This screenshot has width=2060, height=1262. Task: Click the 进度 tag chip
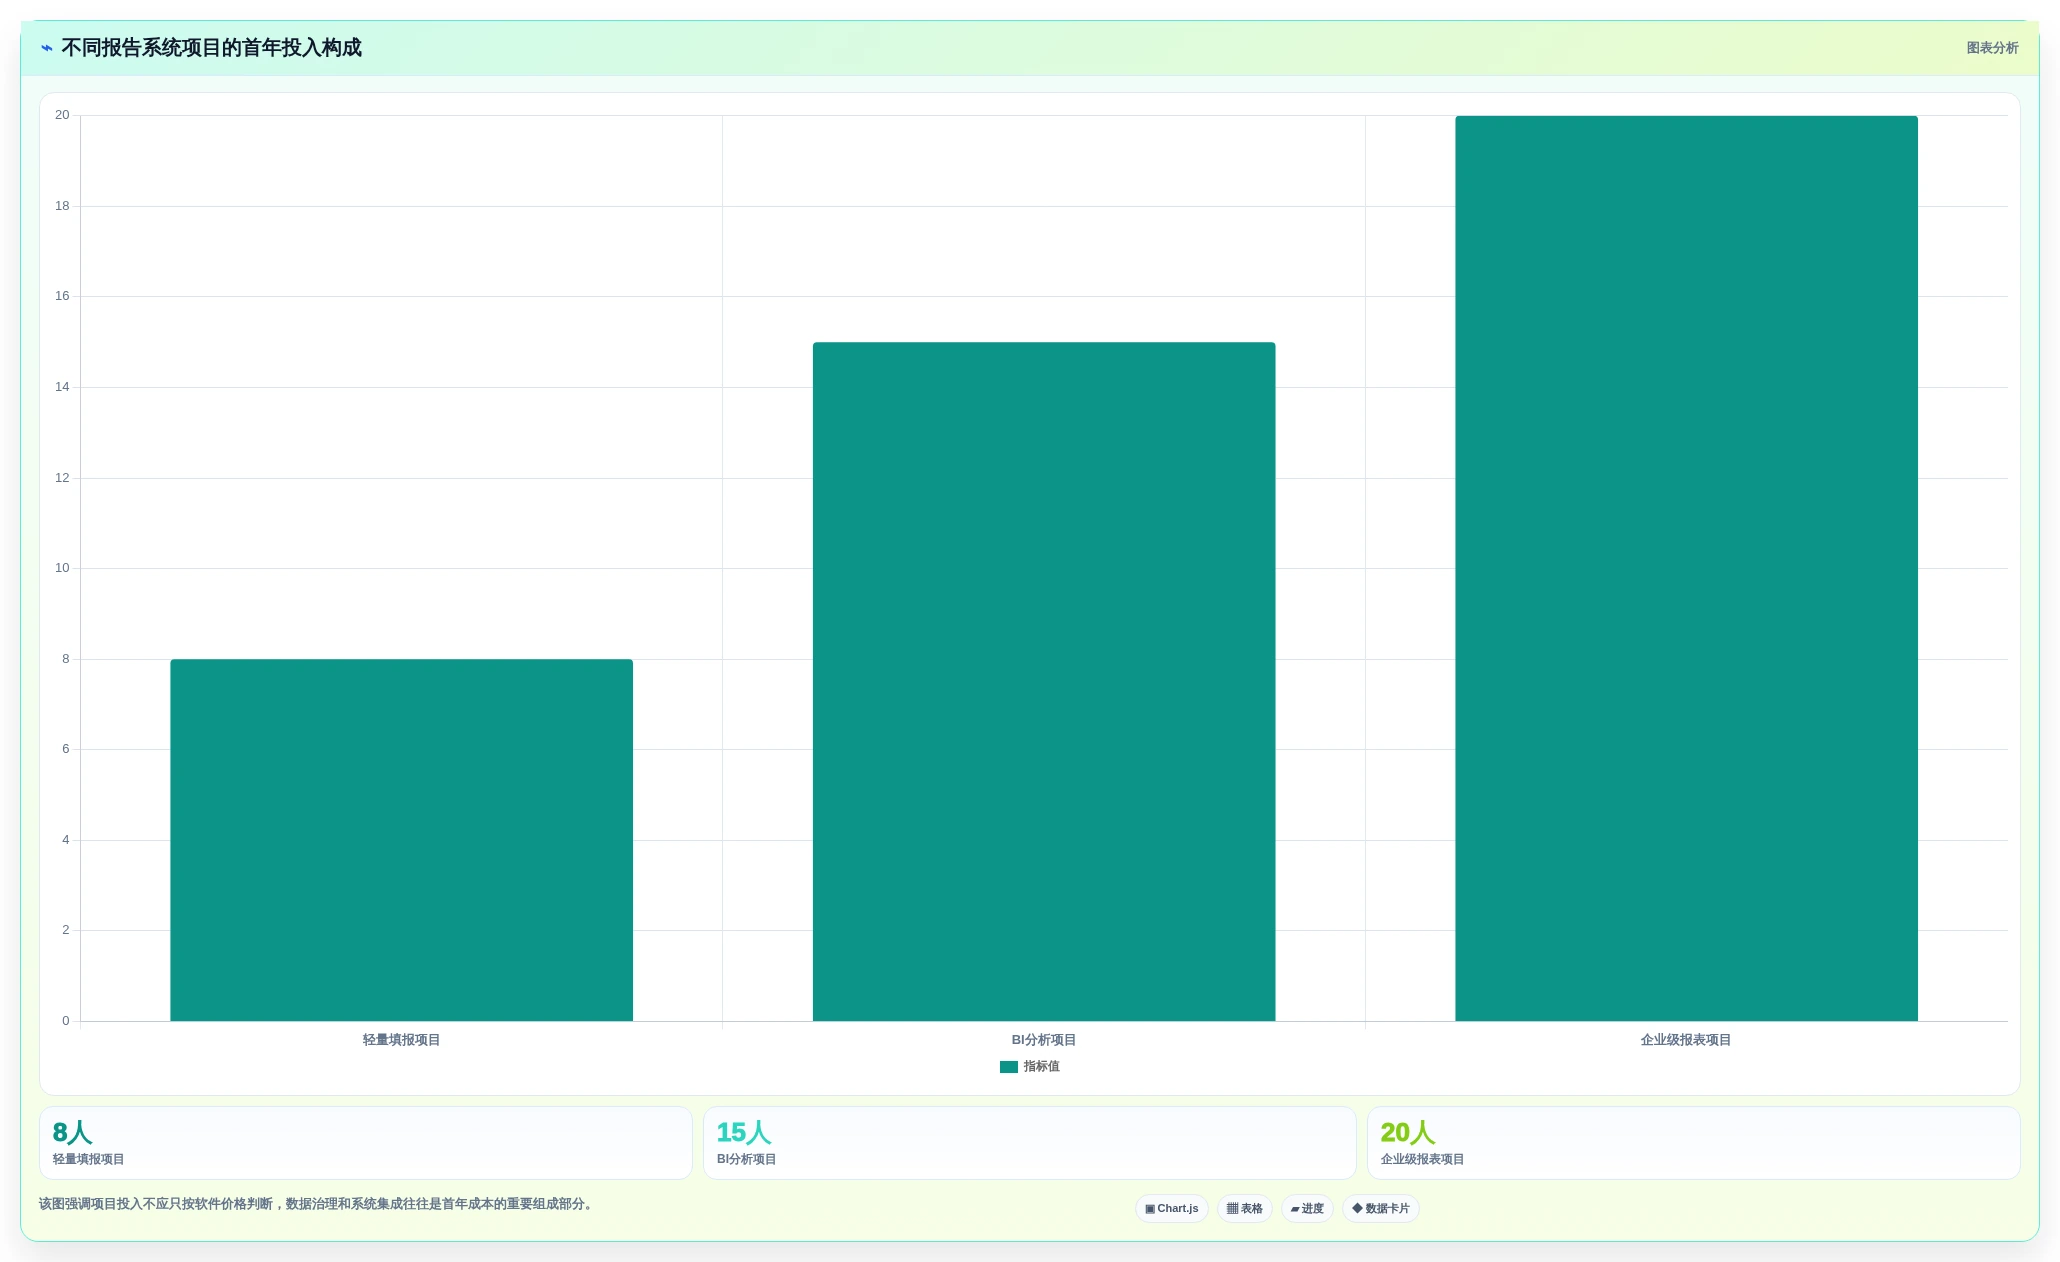coord(1307,1209)
